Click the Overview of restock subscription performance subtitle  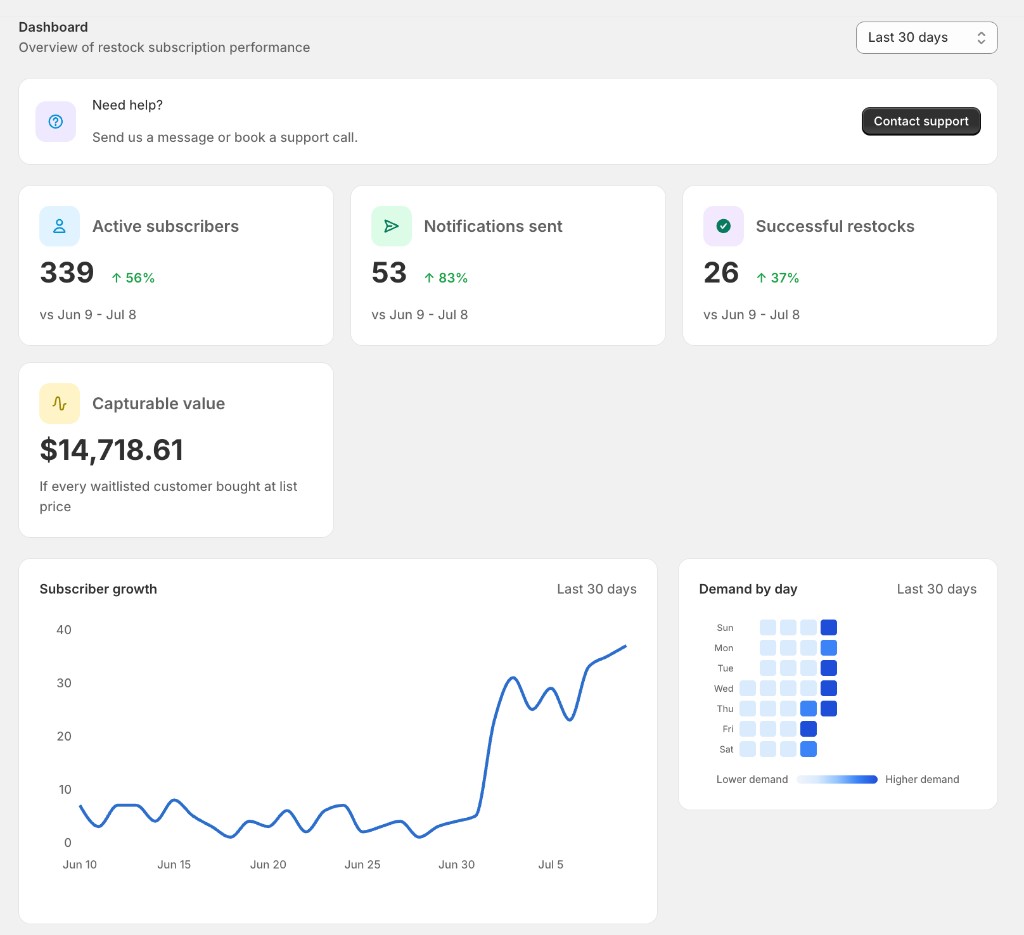click(x=164, y=48)
